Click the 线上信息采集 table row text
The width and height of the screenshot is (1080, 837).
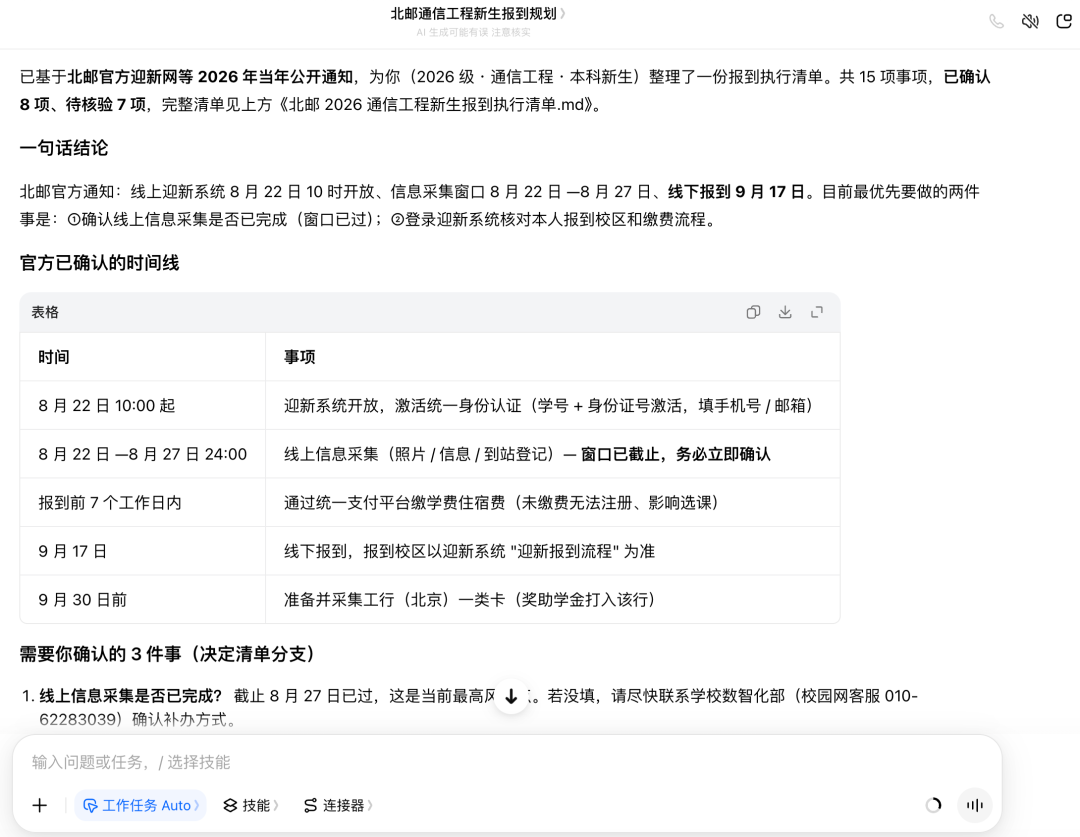click(527, 455)
